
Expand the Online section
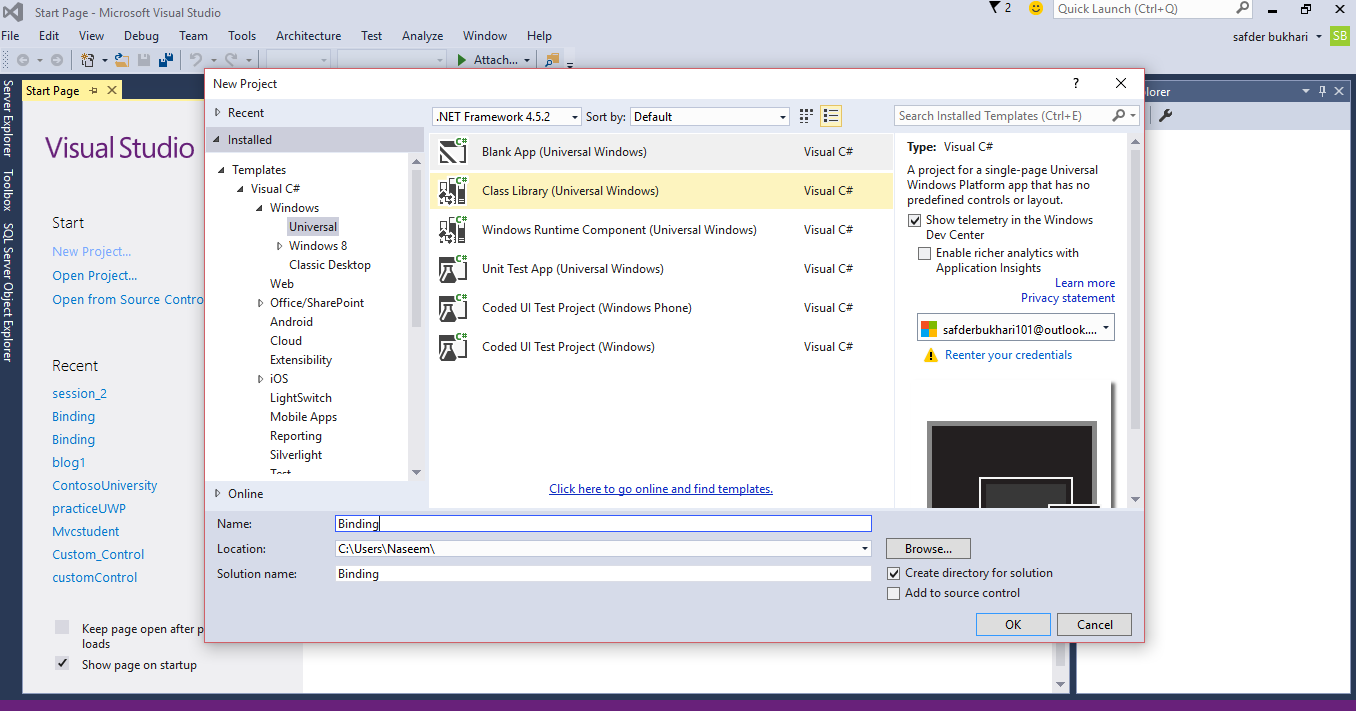click(219, 493)
